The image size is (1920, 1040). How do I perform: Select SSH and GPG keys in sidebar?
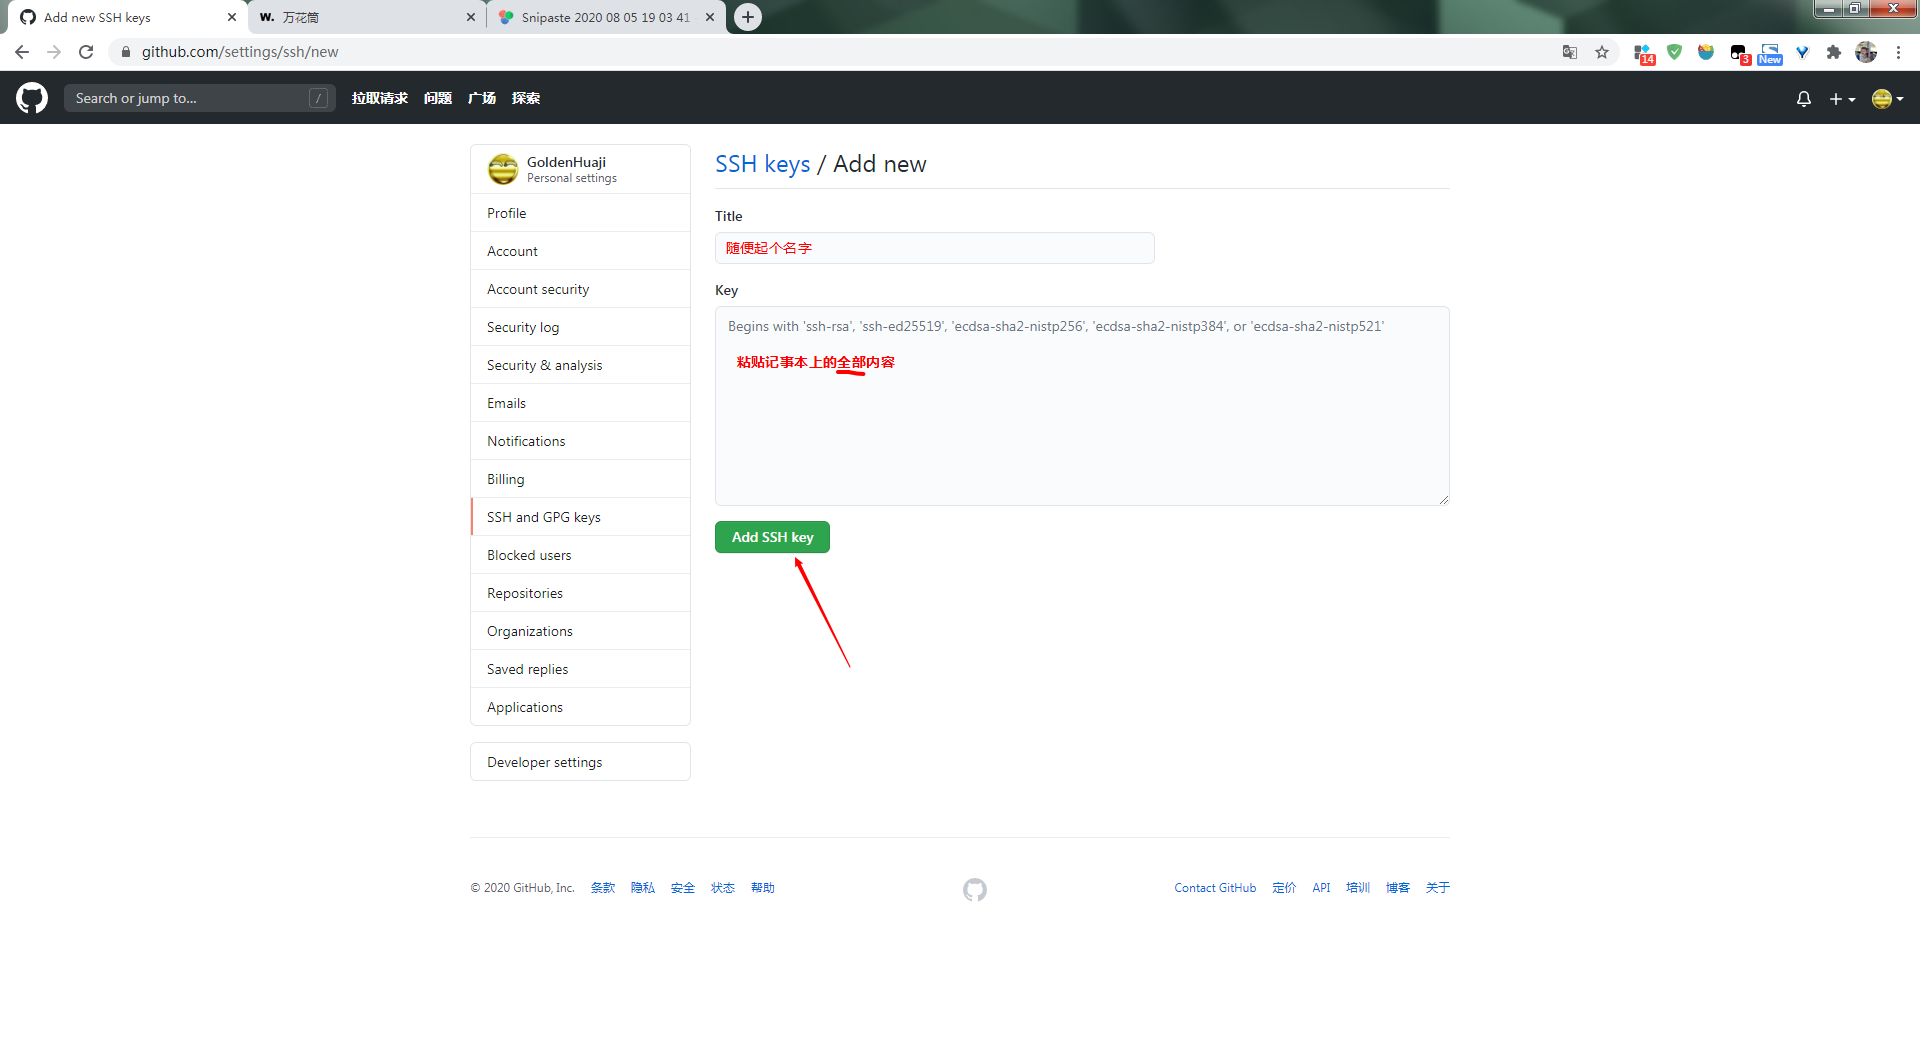click(x=580, y=517)
